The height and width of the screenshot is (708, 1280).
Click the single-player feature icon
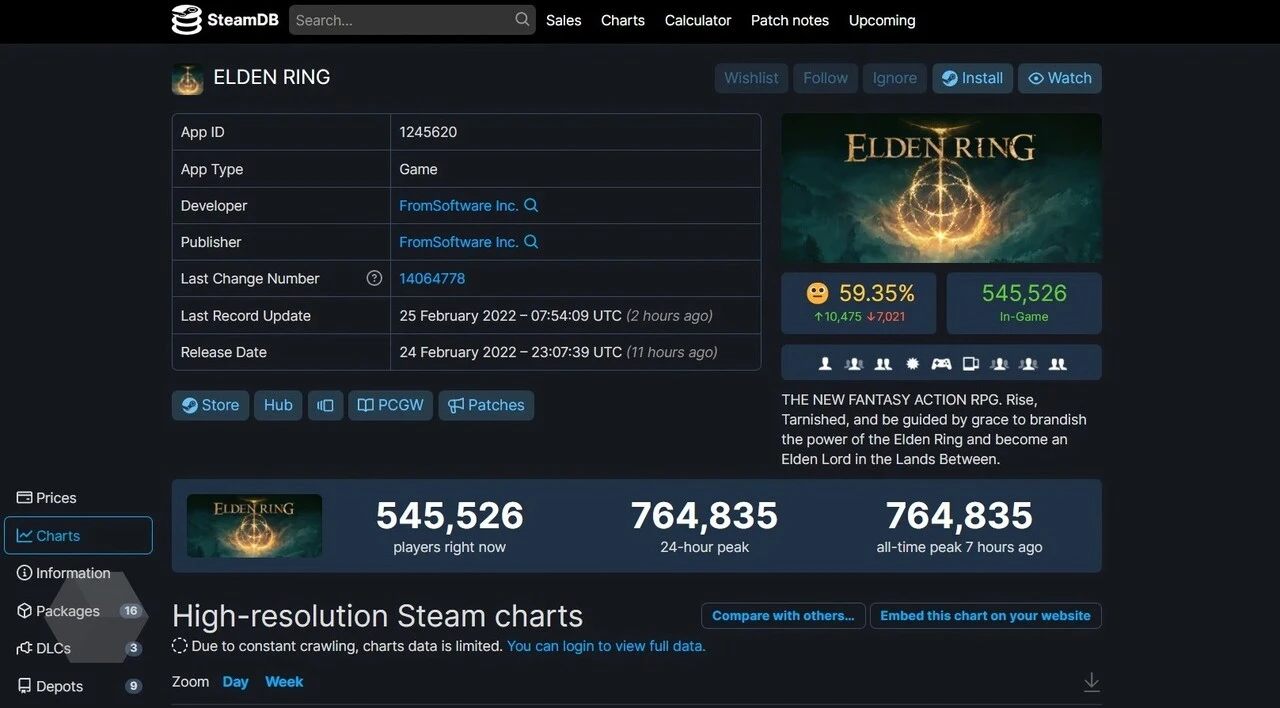(825, 363)
